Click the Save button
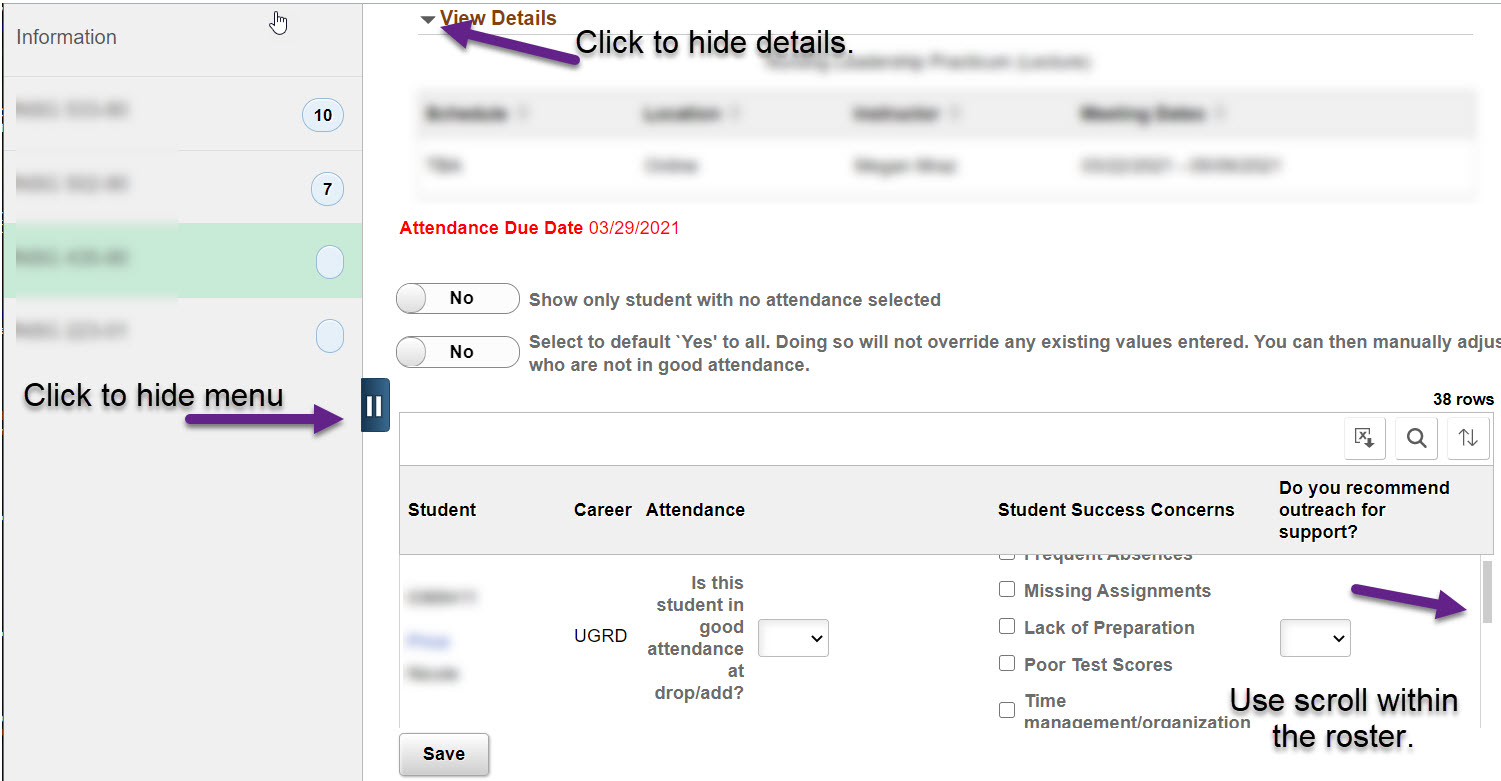 tap(444, 754)
